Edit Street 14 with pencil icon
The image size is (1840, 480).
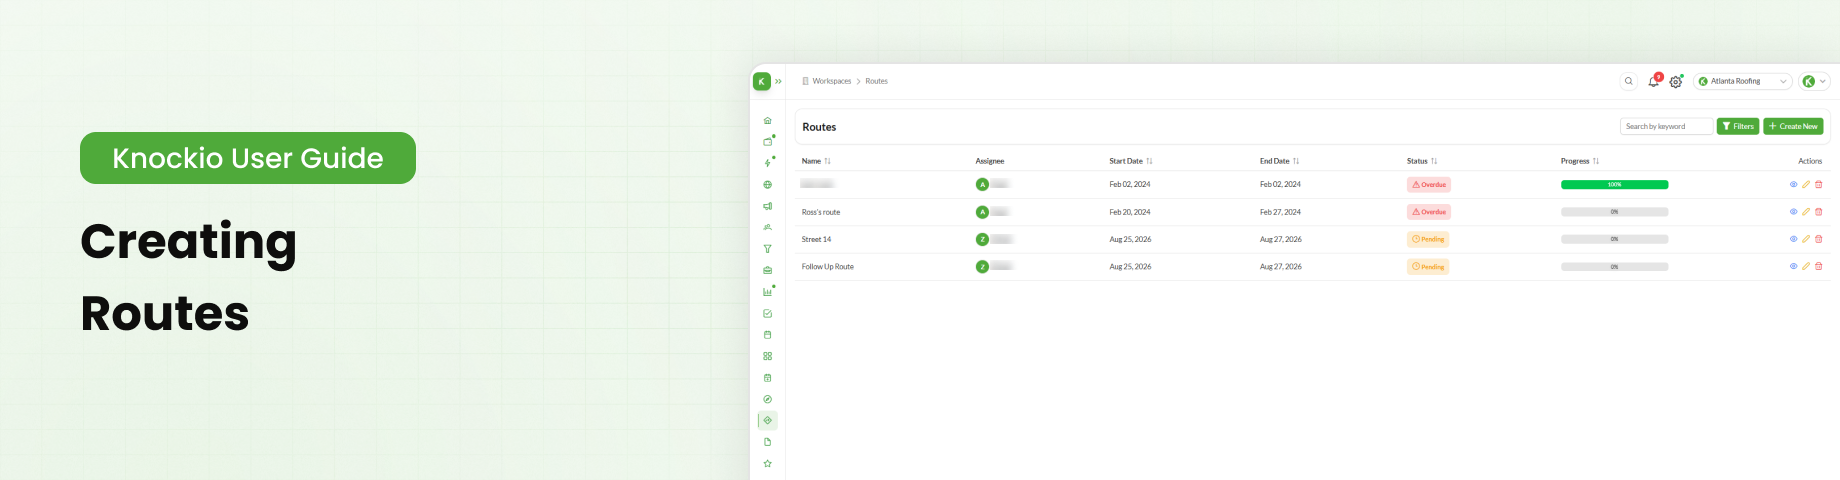1806,239
